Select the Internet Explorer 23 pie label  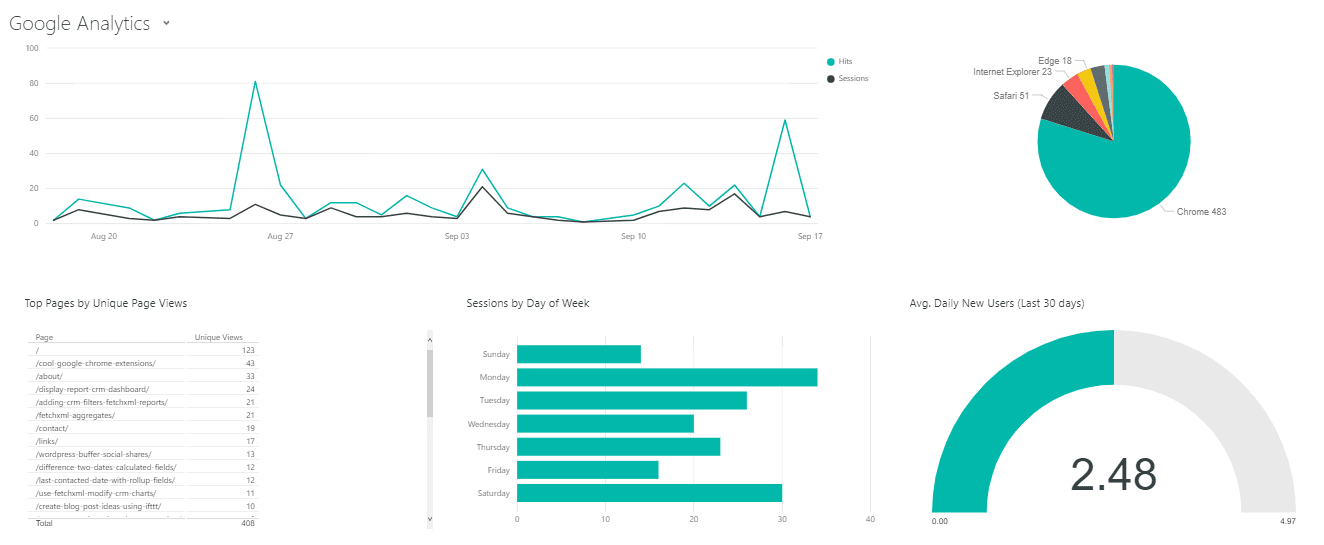[x=1010, y=72]
